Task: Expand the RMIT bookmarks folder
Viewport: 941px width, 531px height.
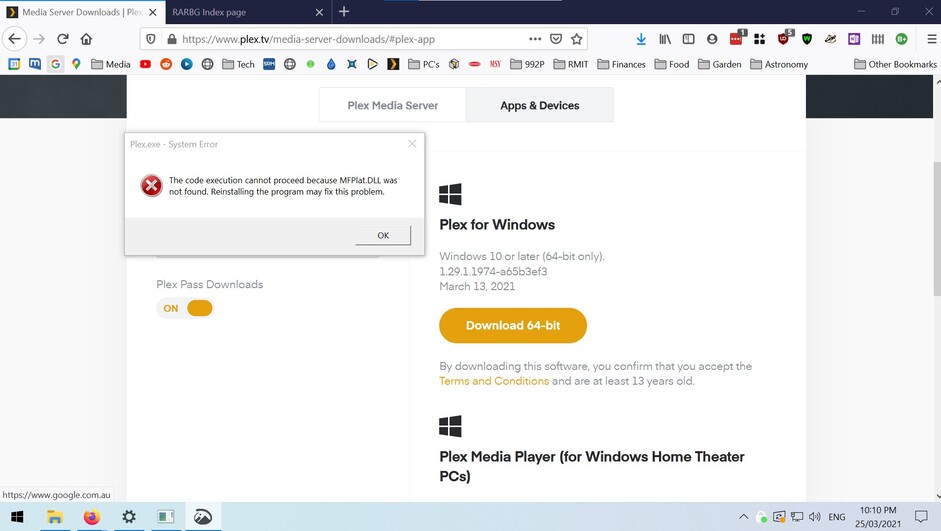Action: [x=571, y=64]
